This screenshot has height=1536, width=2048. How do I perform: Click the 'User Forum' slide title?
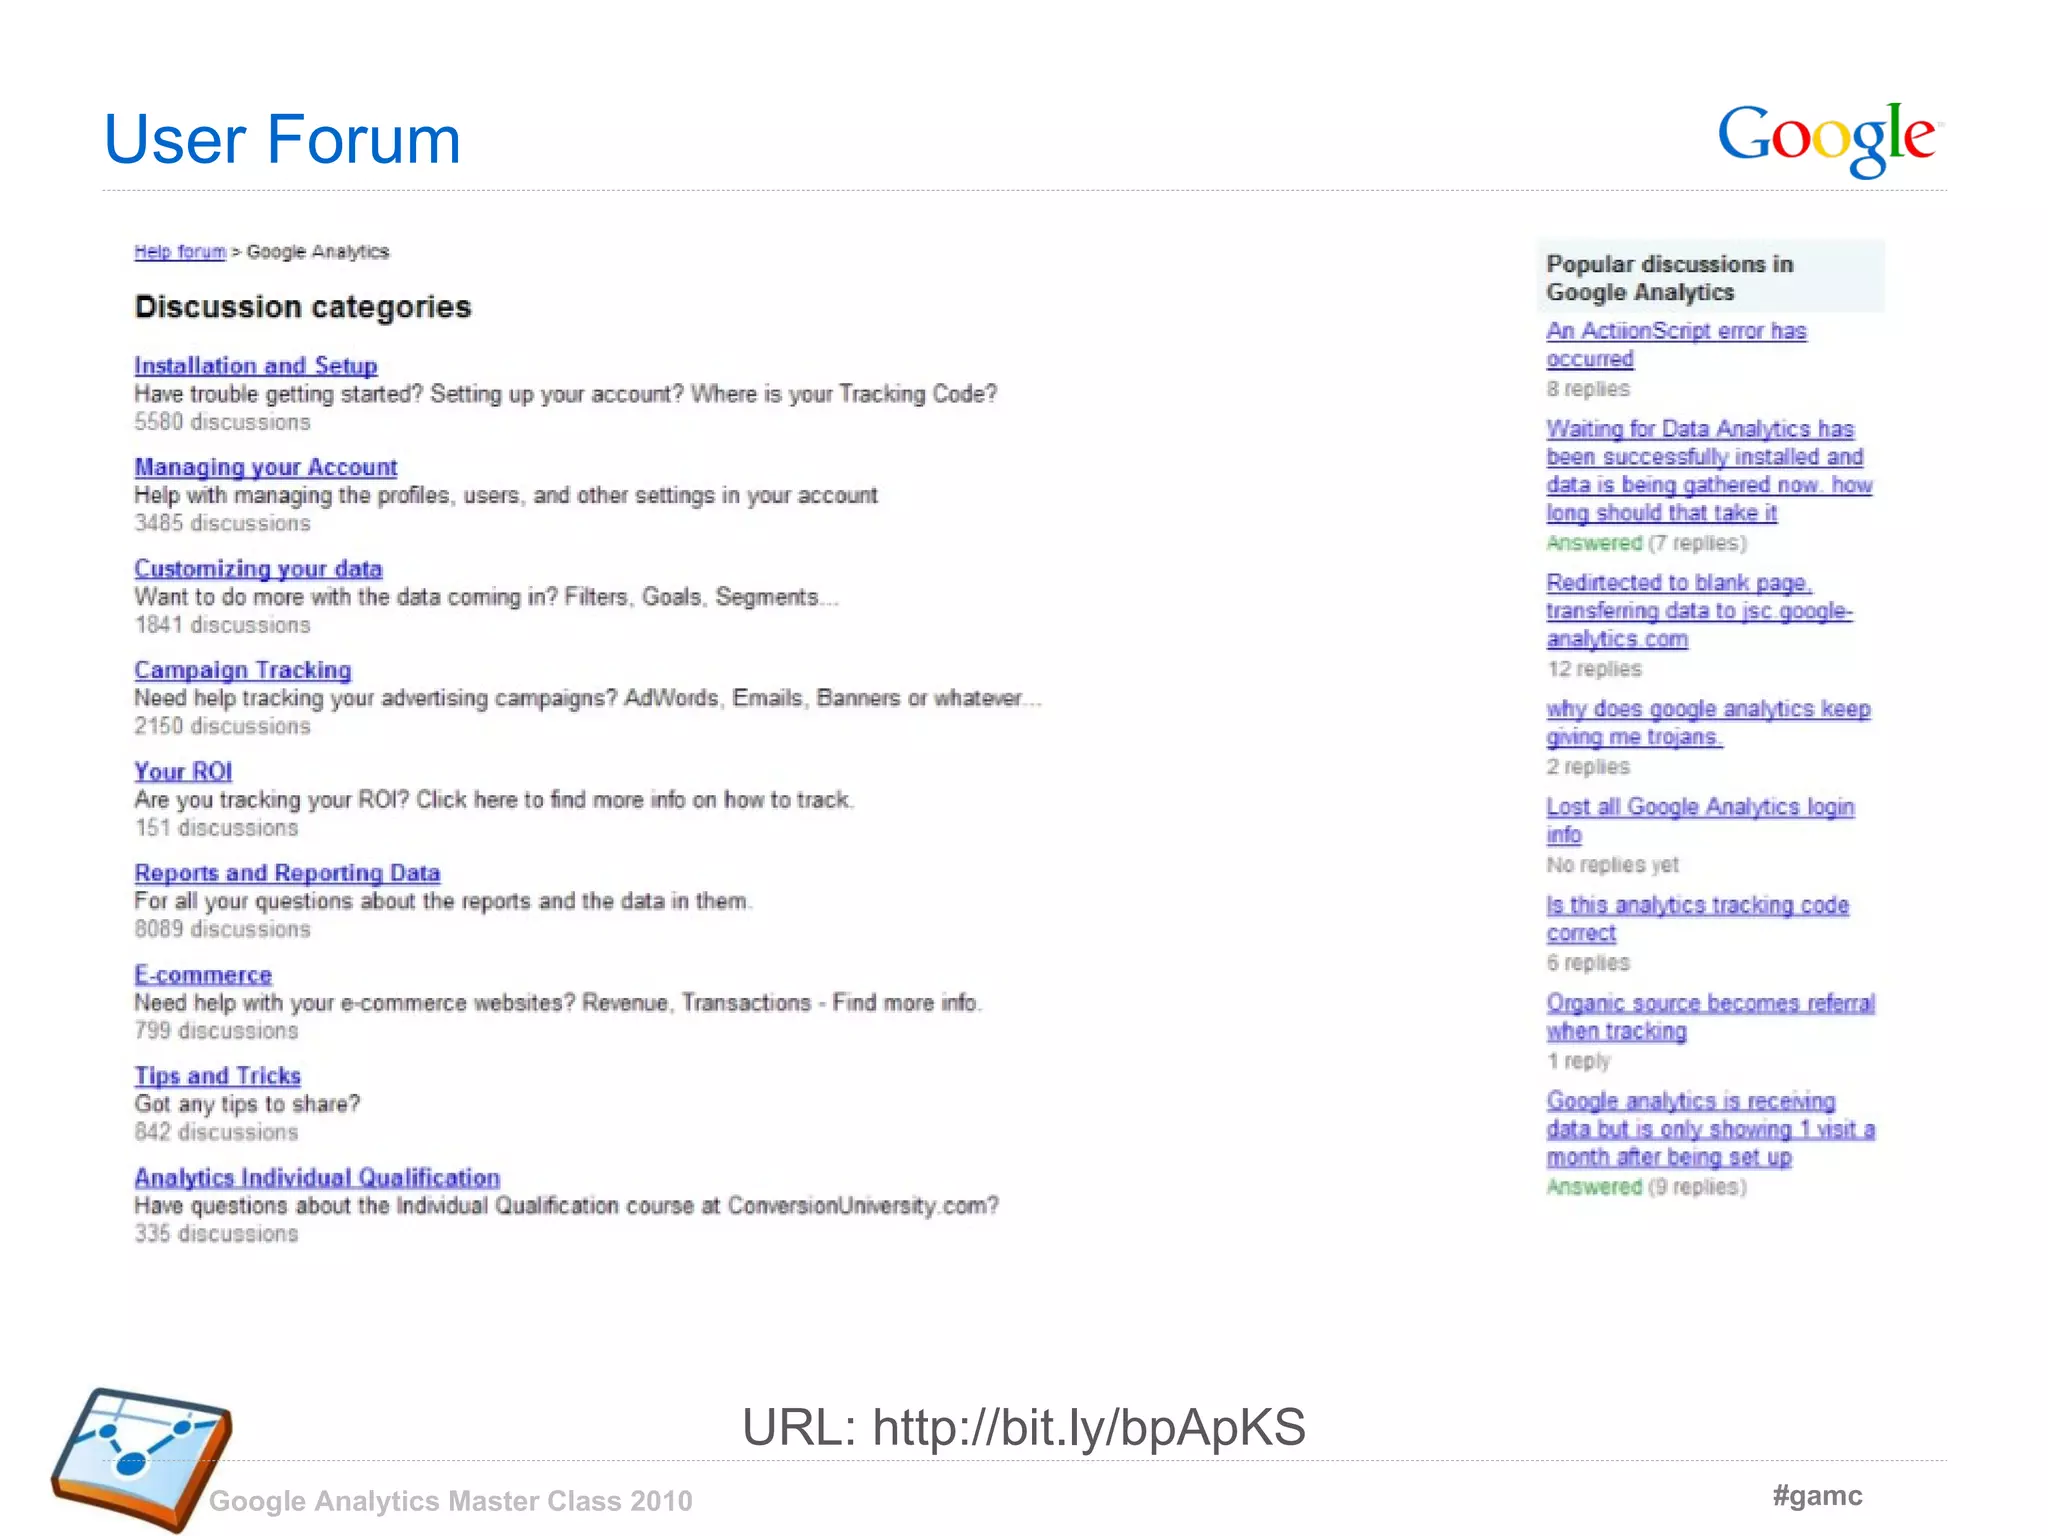(282, 139)
